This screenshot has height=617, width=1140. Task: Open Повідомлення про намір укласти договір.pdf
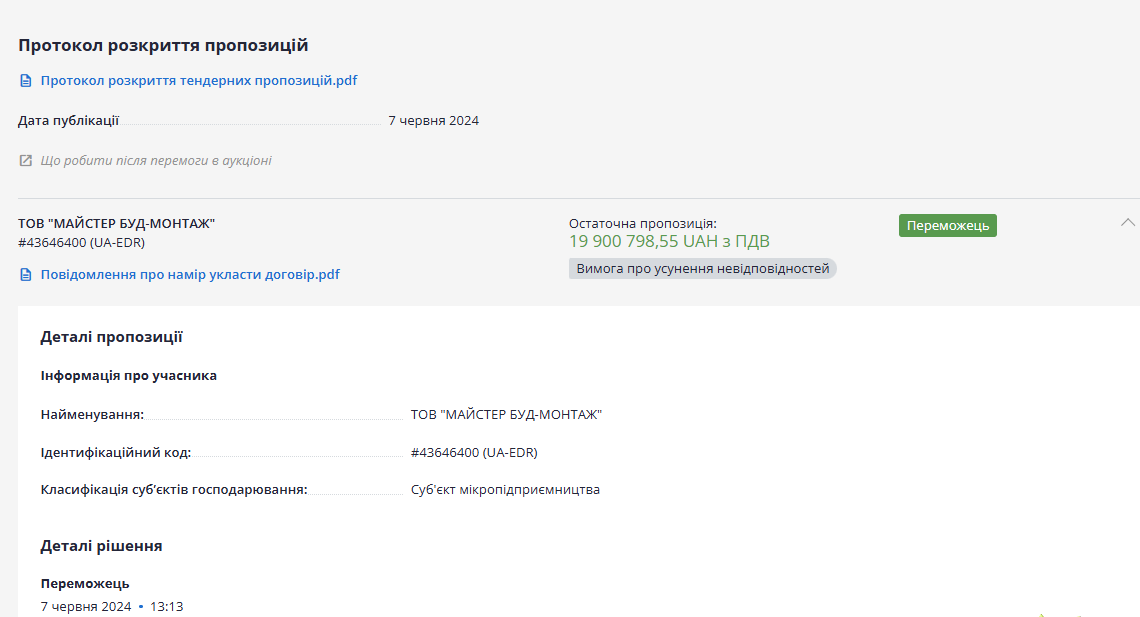point(190,274)
